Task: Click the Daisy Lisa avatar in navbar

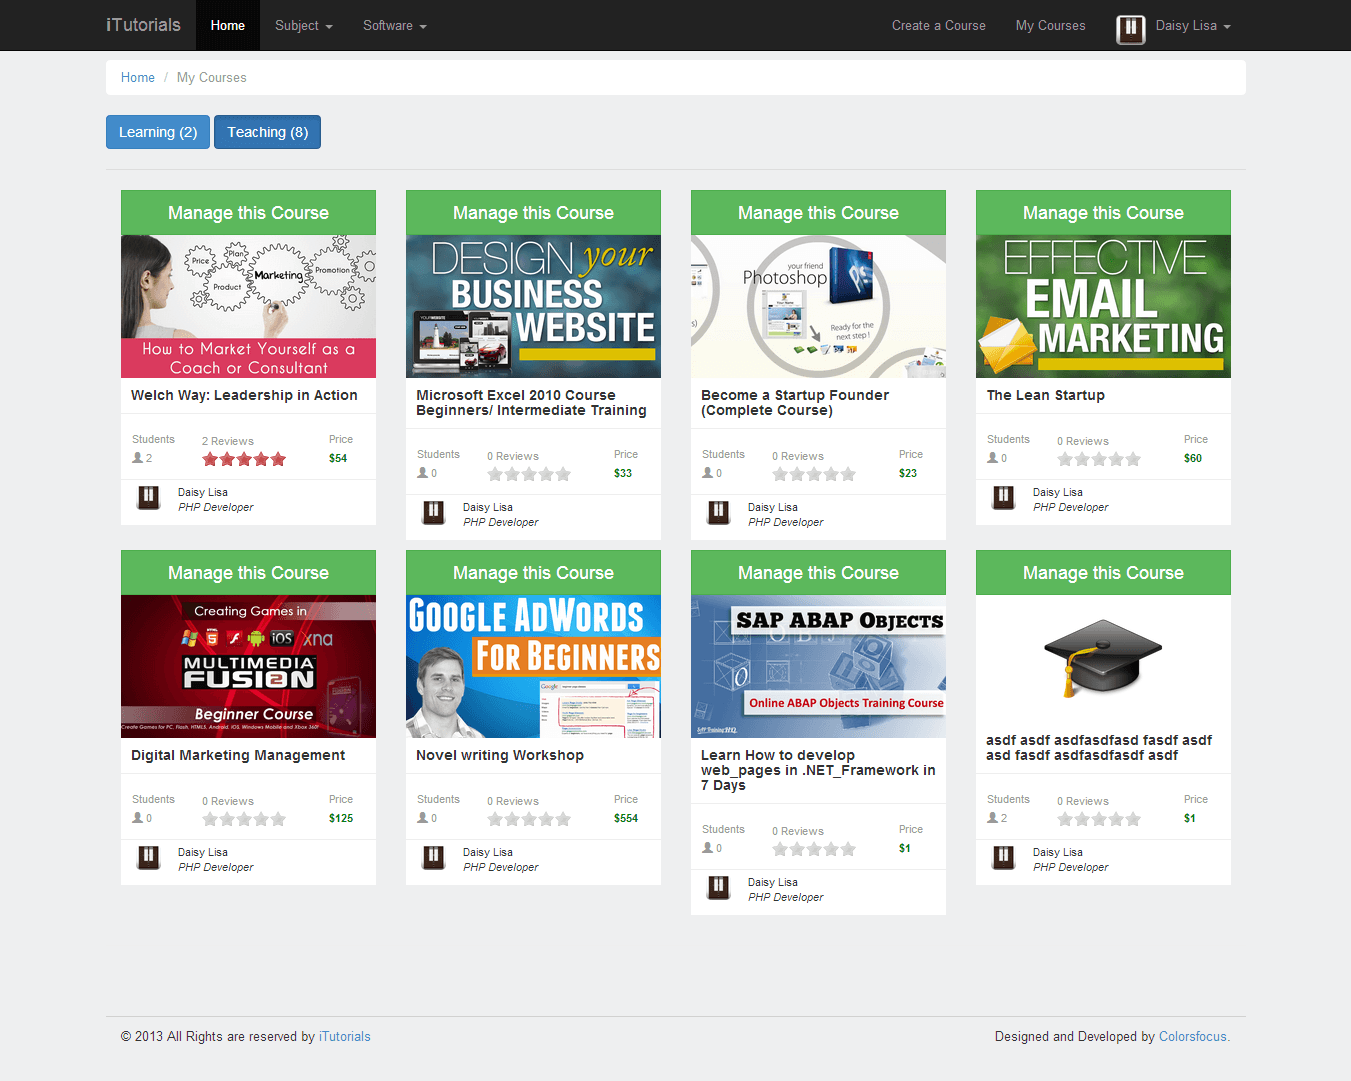Action: pyautogui.click(x=1130, y=29)
